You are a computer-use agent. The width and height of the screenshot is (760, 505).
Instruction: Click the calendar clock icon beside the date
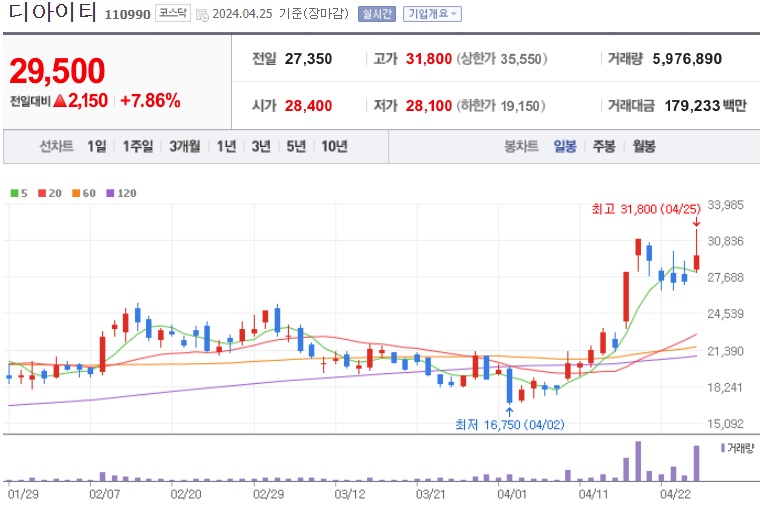(202, 15)
